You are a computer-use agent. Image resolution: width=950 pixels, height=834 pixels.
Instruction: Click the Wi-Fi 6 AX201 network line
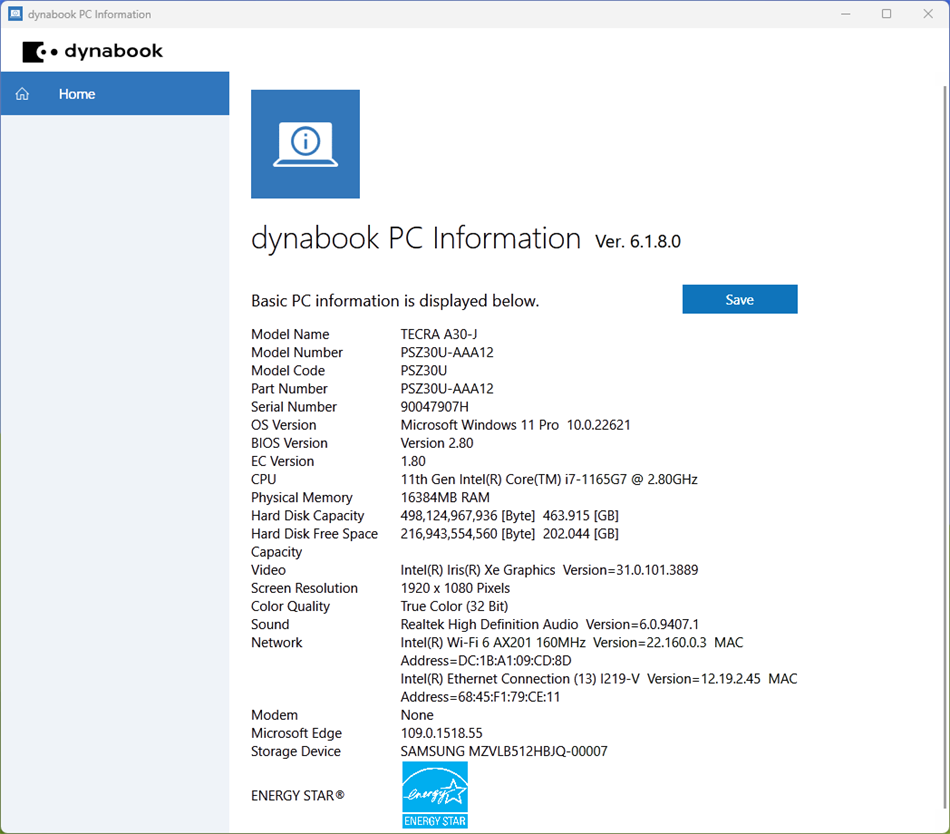(x=571, y=643)
